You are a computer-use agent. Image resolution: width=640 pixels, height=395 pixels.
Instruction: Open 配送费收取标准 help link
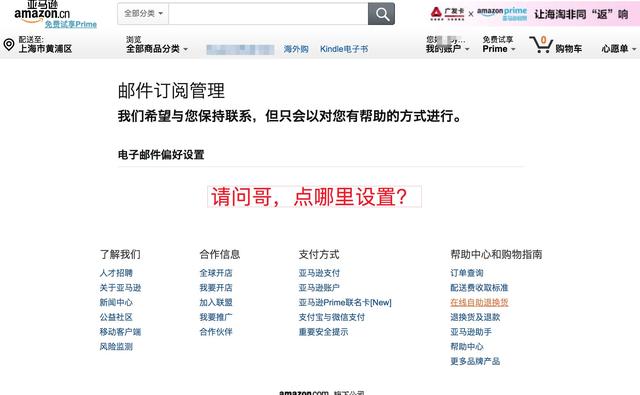coord(479,288)
